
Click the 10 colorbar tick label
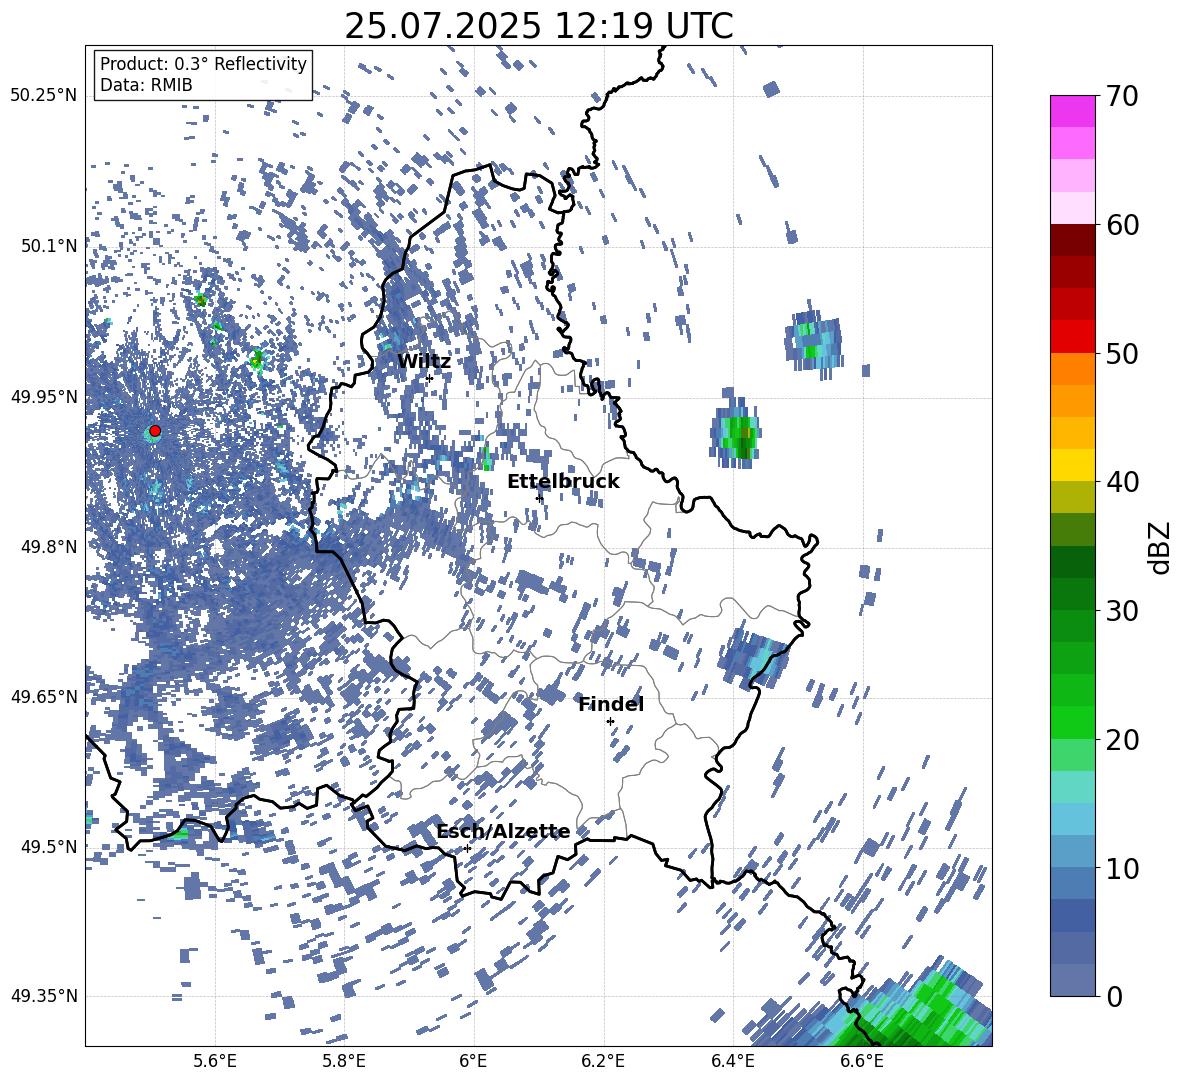click(x=1123, y=868)
